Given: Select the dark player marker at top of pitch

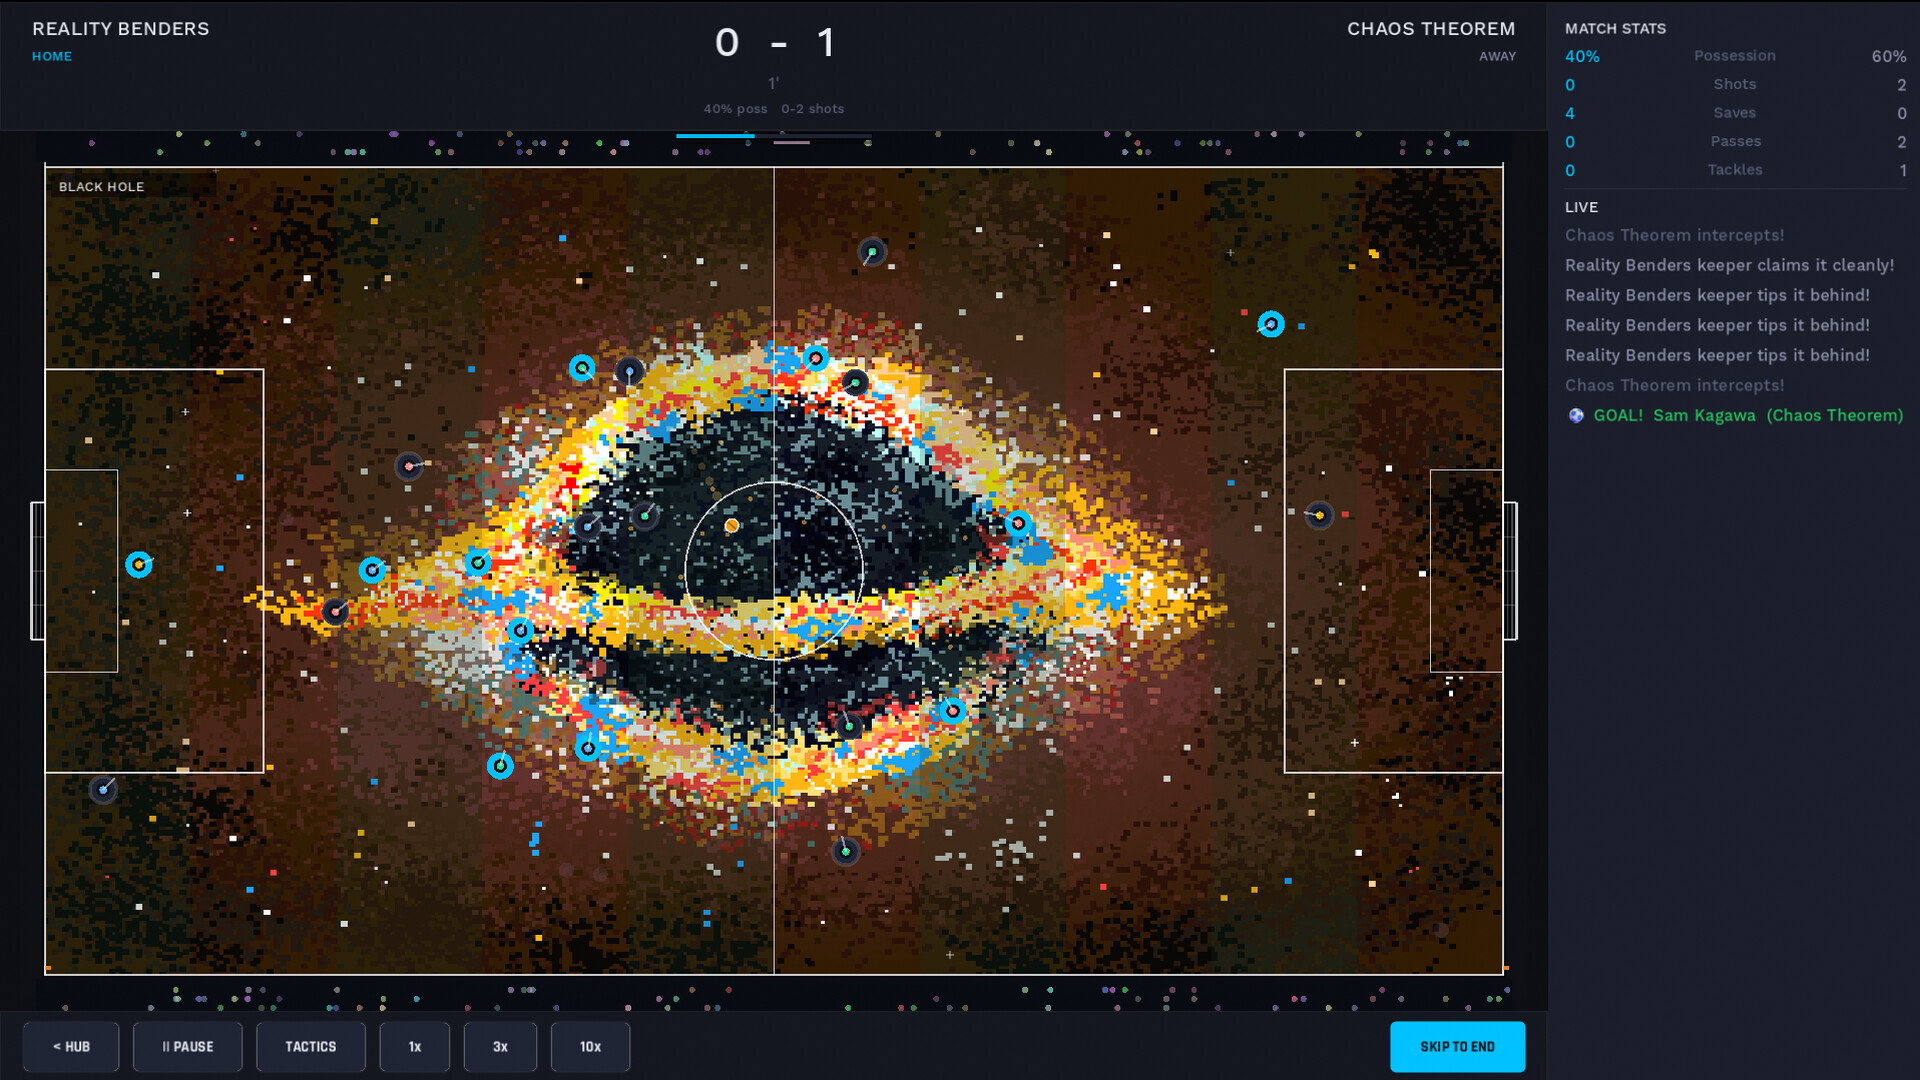Looking at the screenshot, I should 872,251.
